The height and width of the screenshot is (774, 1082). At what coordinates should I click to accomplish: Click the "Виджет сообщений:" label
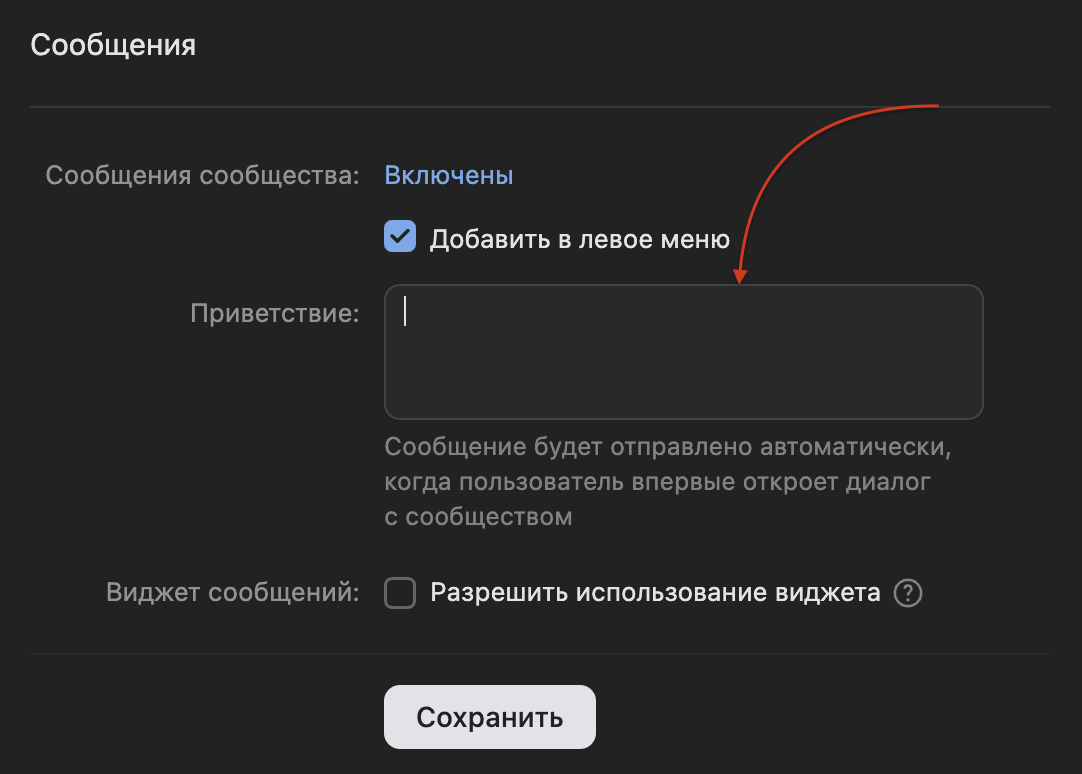point(232,593)
